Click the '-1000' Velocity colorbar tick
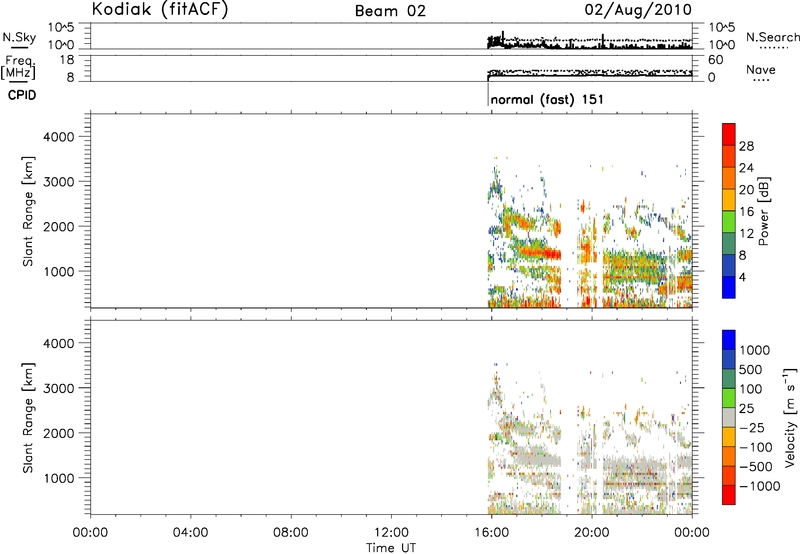The image size is (800, 554). (x=760, y=486)
